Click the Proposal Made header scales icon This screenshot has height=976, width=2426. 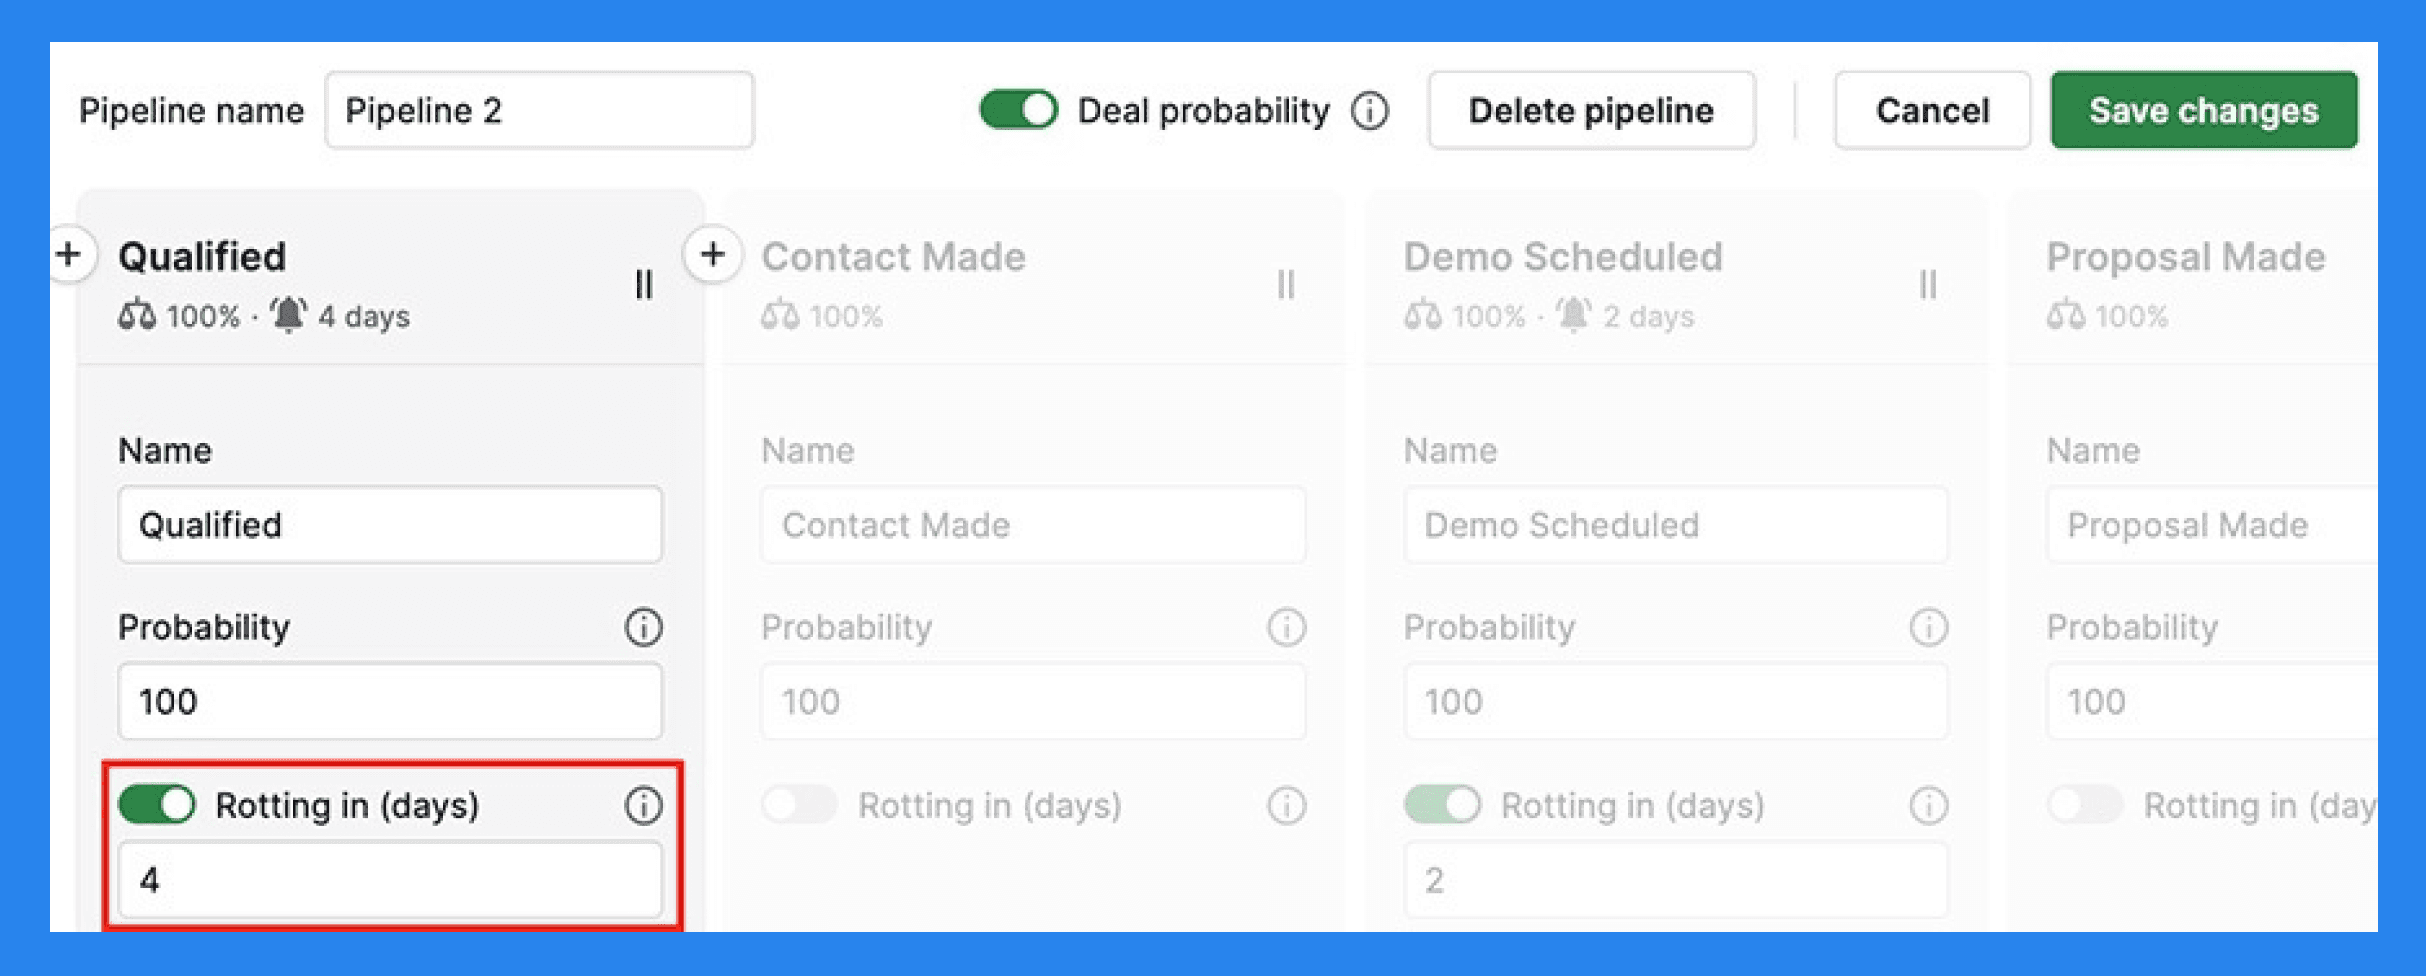2066,316
